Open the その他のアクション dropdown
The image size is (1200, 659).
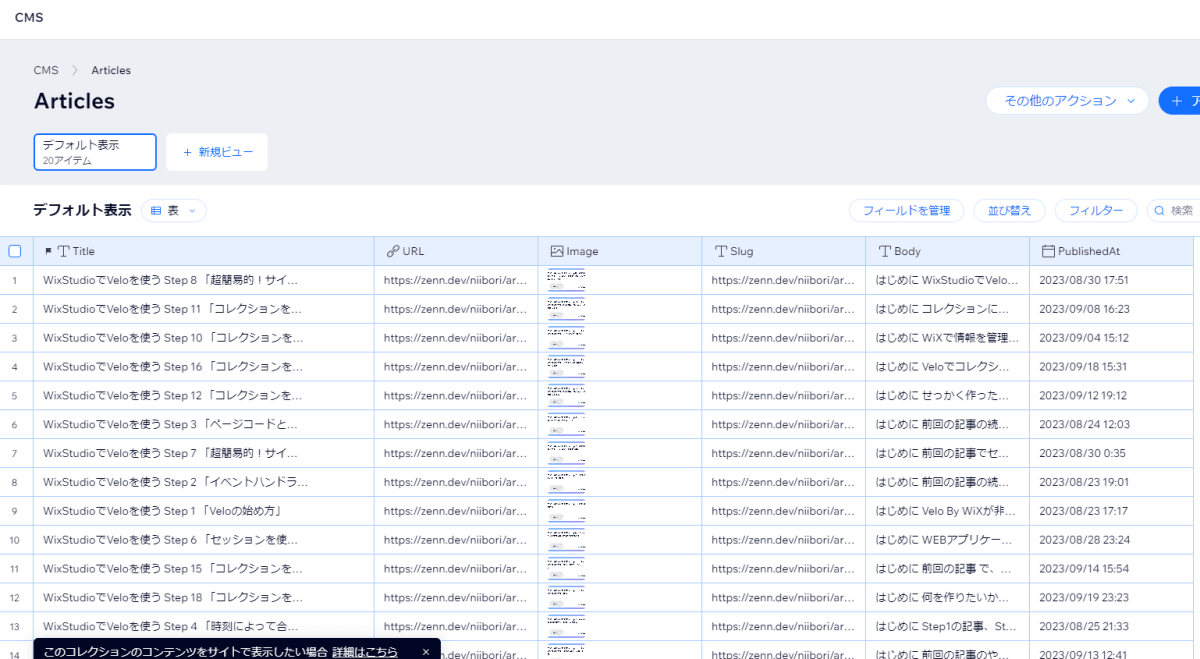(1067, 101)
